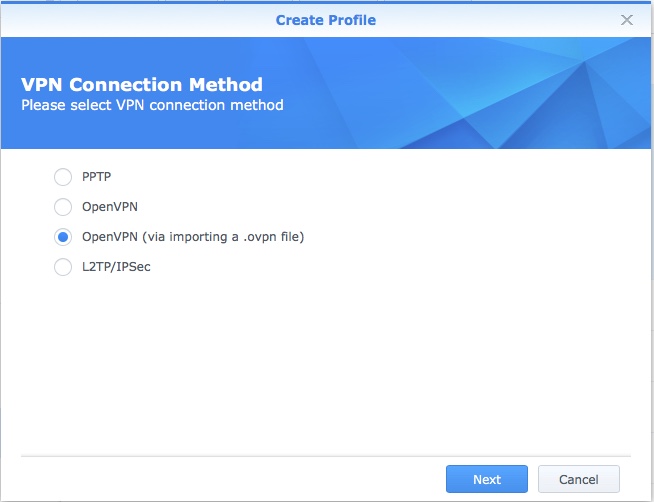Choose the plain OpenVPN radio option
654x502 pixels.
[63, 207]
